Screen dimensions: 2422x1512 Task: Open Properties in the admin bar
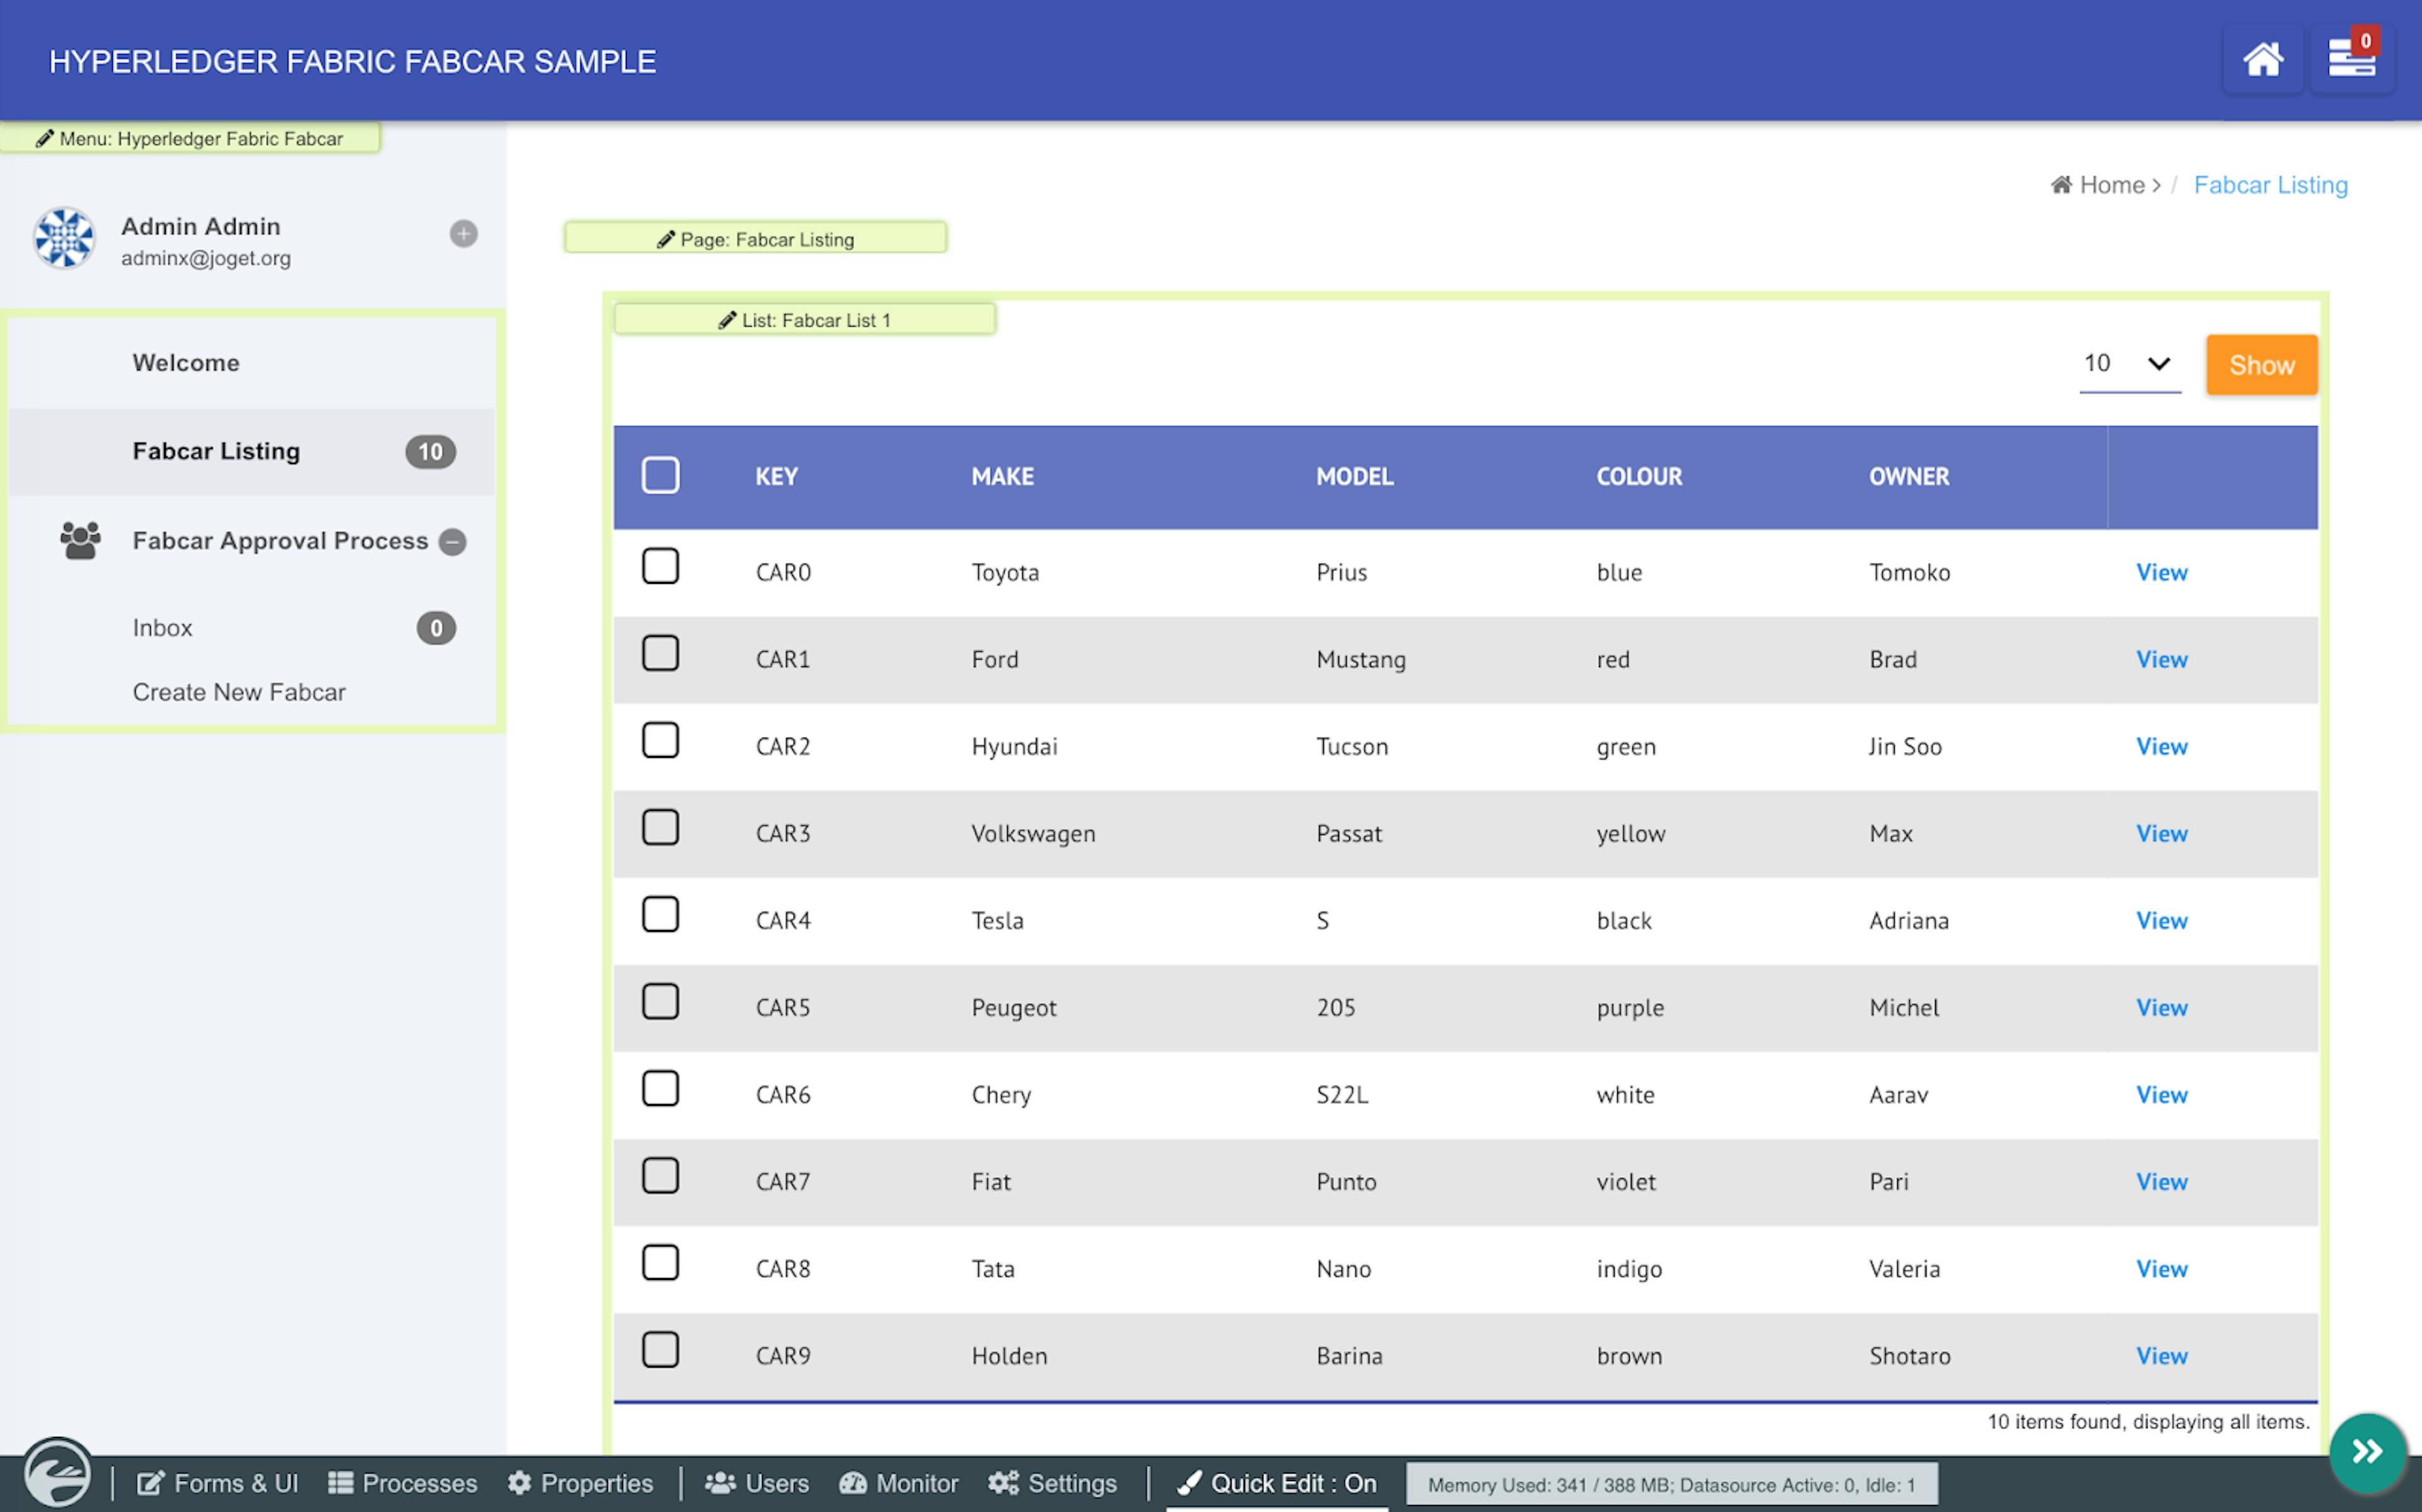coord(580,1483)
